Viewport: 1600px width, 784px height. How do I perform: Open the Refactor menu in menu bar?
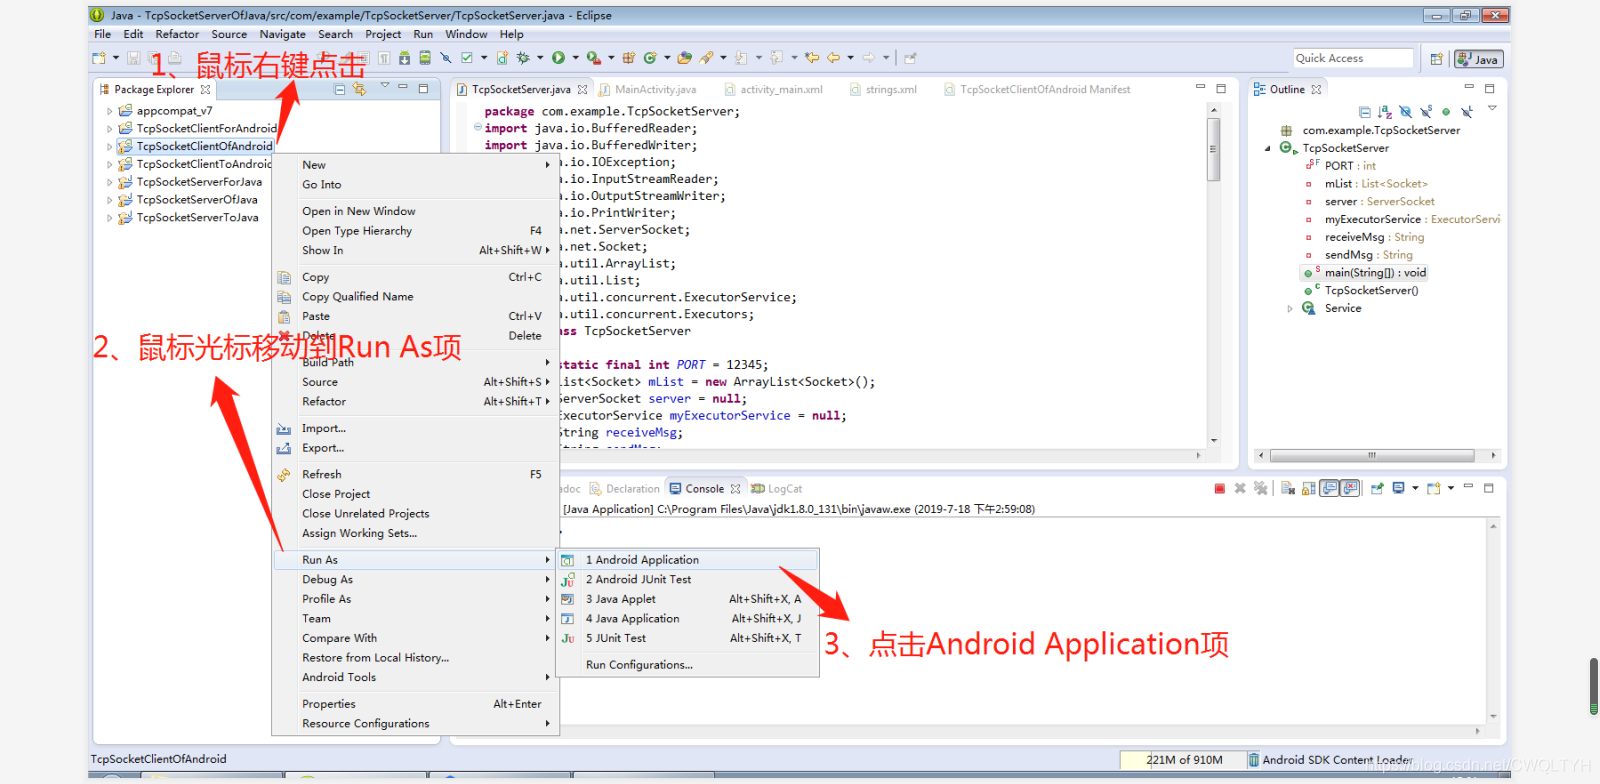click(177, 34)
